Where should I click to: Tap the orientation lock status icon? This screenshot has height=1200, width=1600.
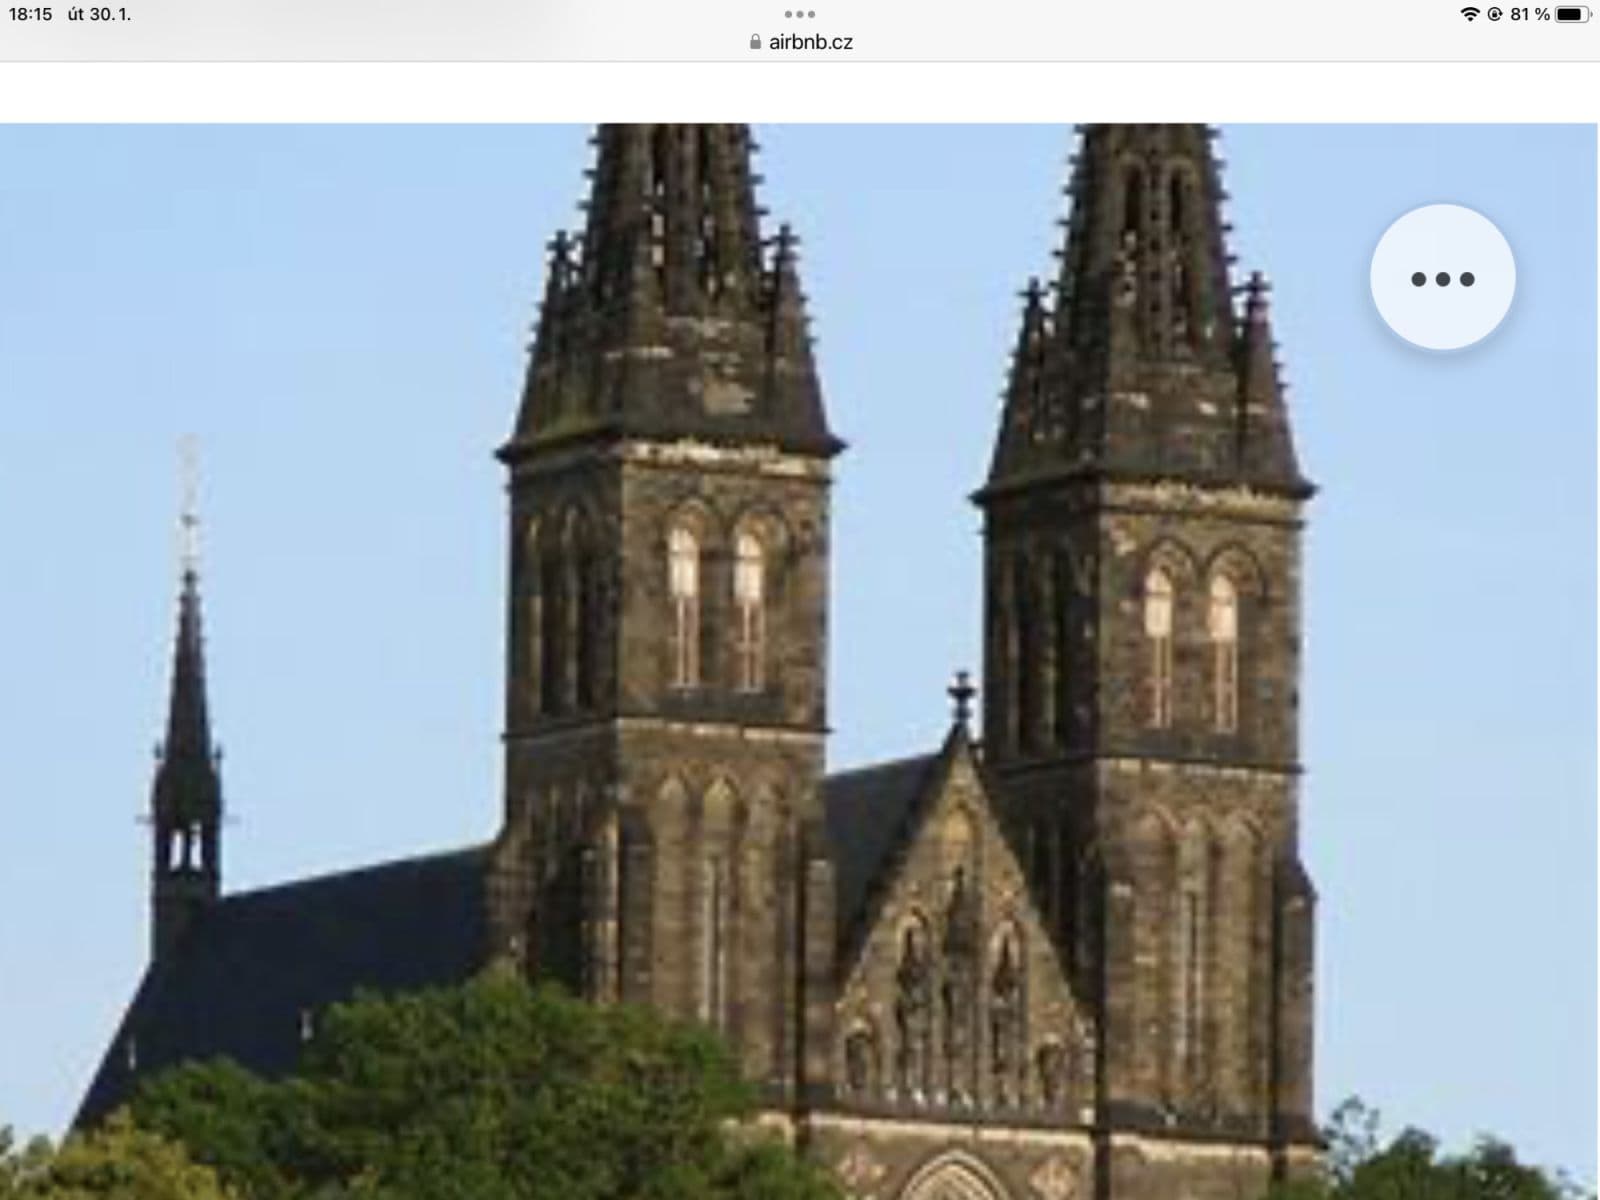click(x=1495, y=14)
